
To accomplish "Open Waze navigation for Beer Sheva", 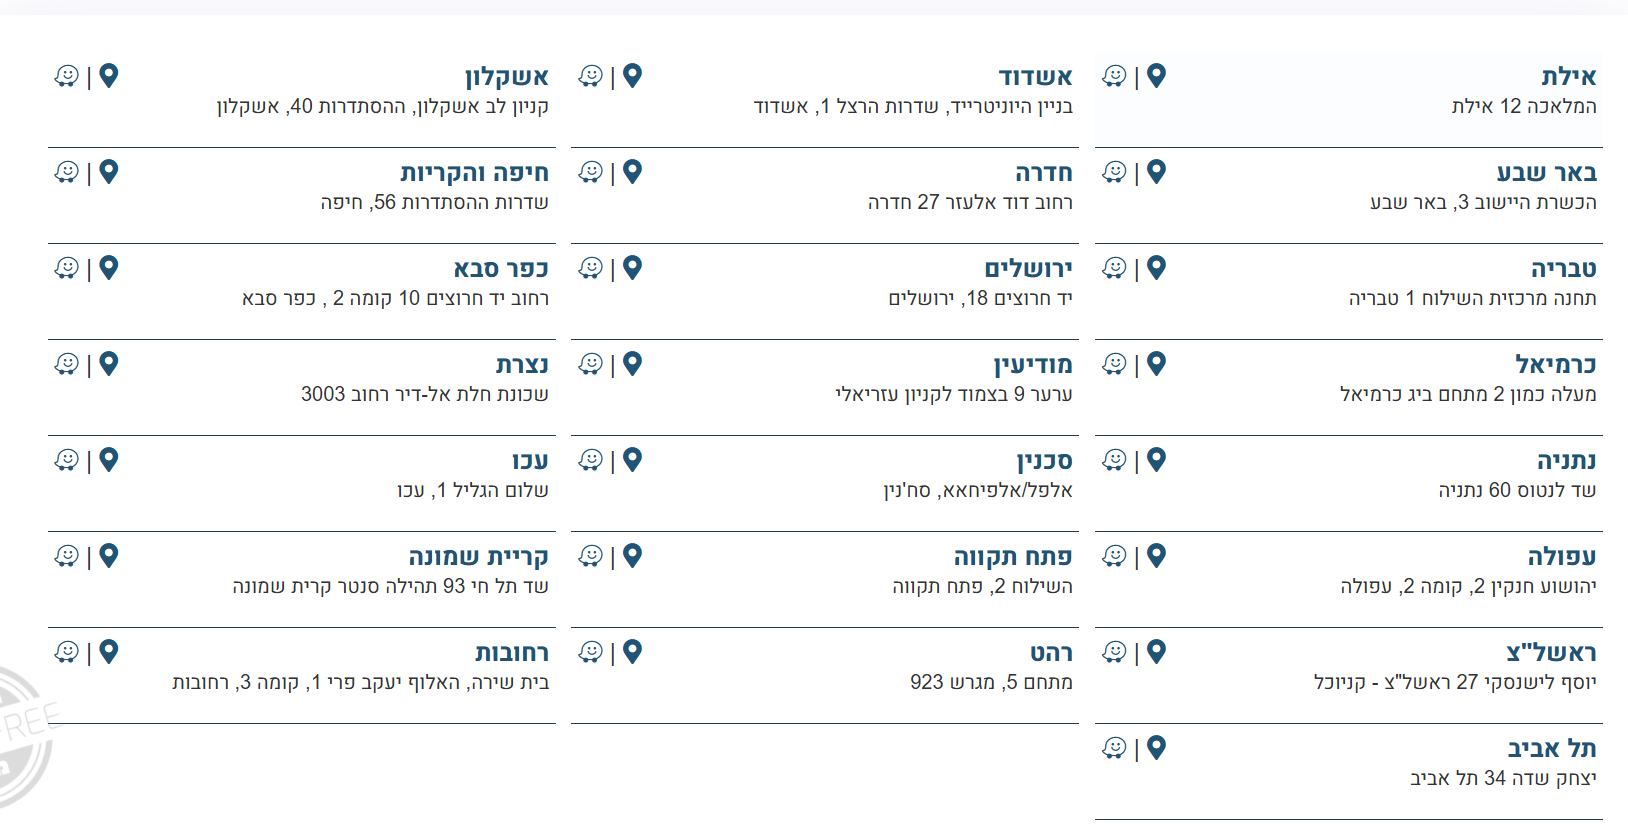I will (1113, 171).
